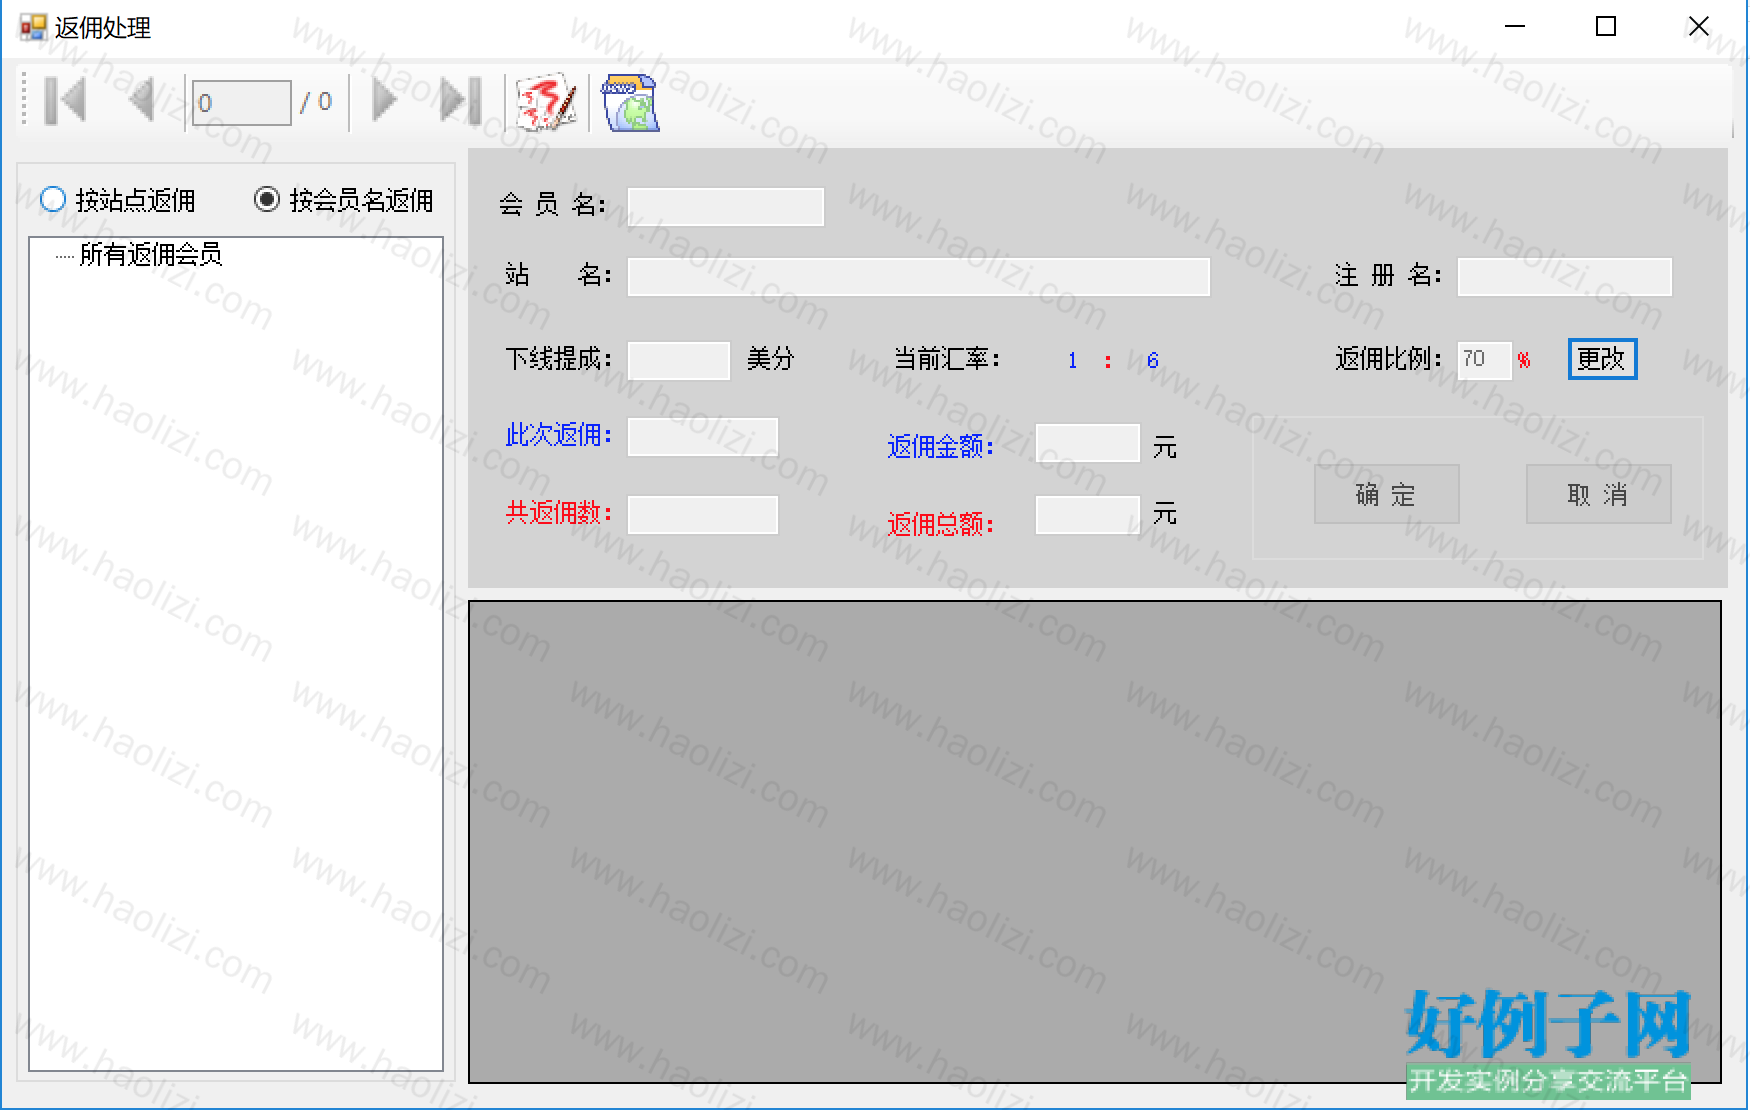Select 按会员名返佣 radio option

344,200
